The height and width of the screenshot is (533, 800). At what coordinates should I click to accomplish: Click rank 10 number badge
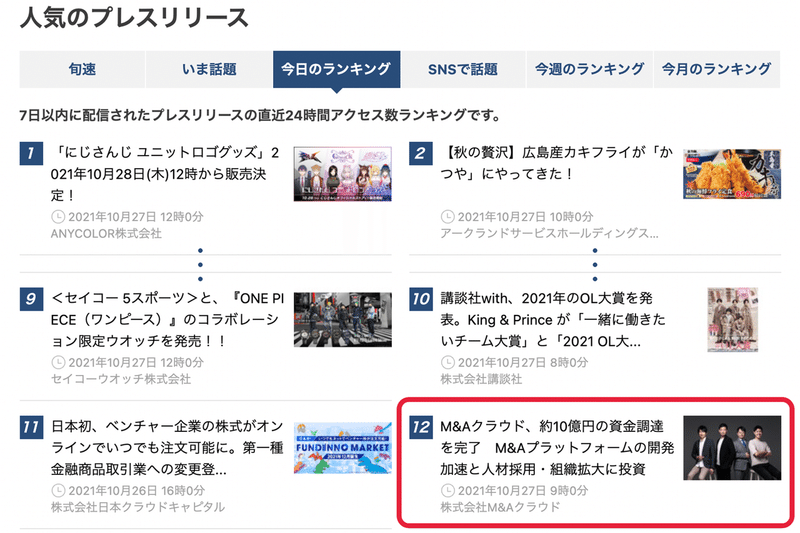420,299
